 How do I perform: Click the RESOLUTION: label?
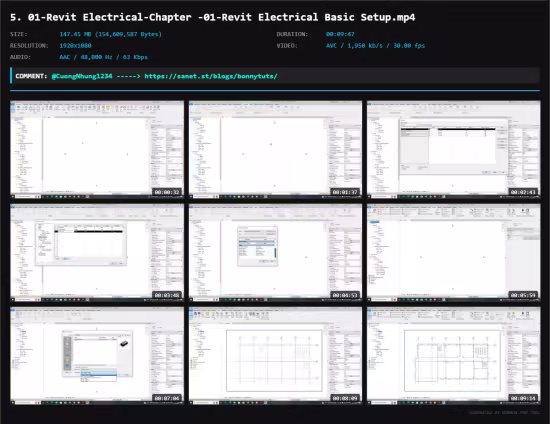(x=29, y=46)
